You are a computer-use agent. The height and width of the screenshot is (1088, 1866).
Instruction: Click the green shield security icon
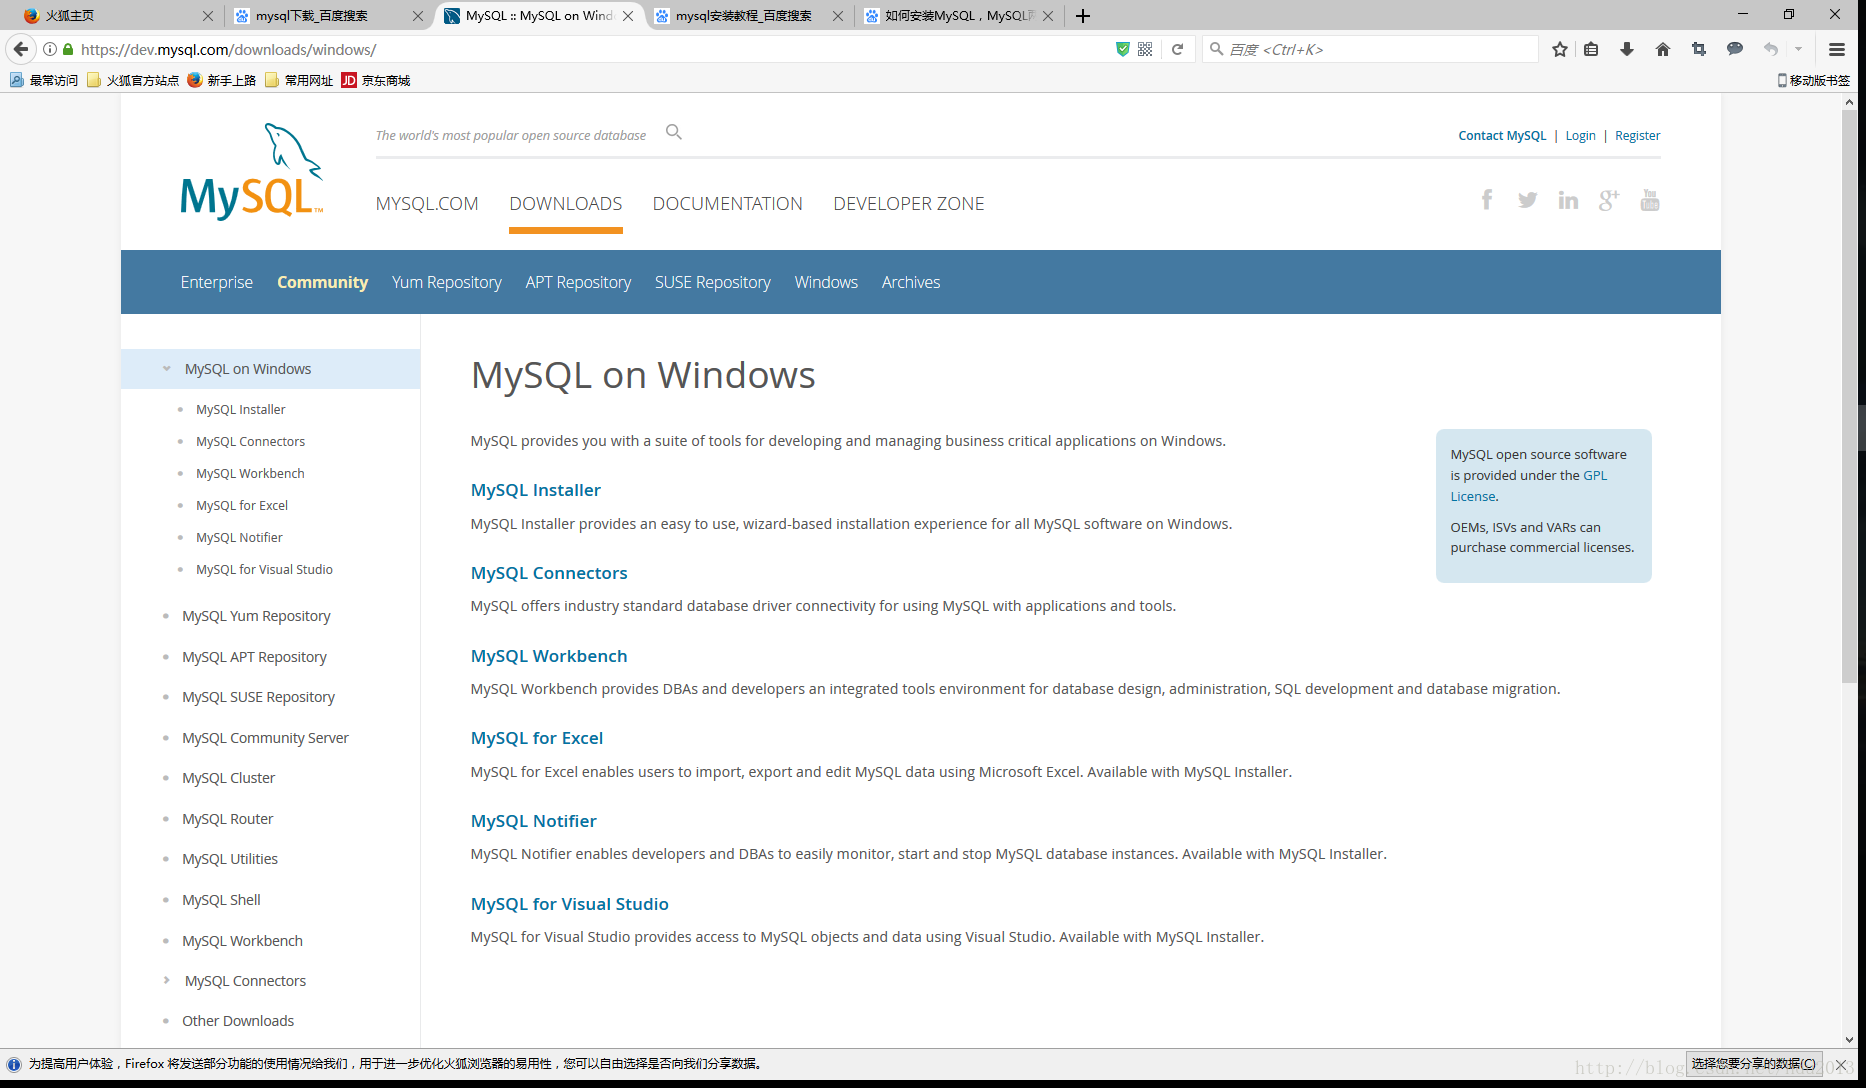[x=1123, y=49]
